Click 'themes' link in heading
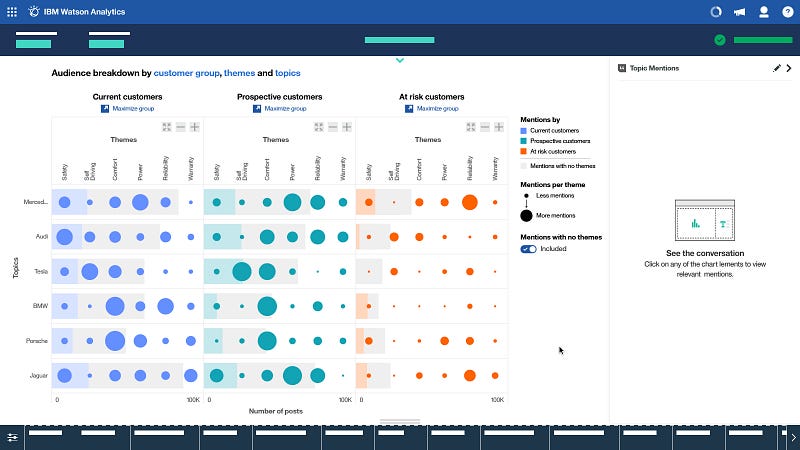 (239, 73)
